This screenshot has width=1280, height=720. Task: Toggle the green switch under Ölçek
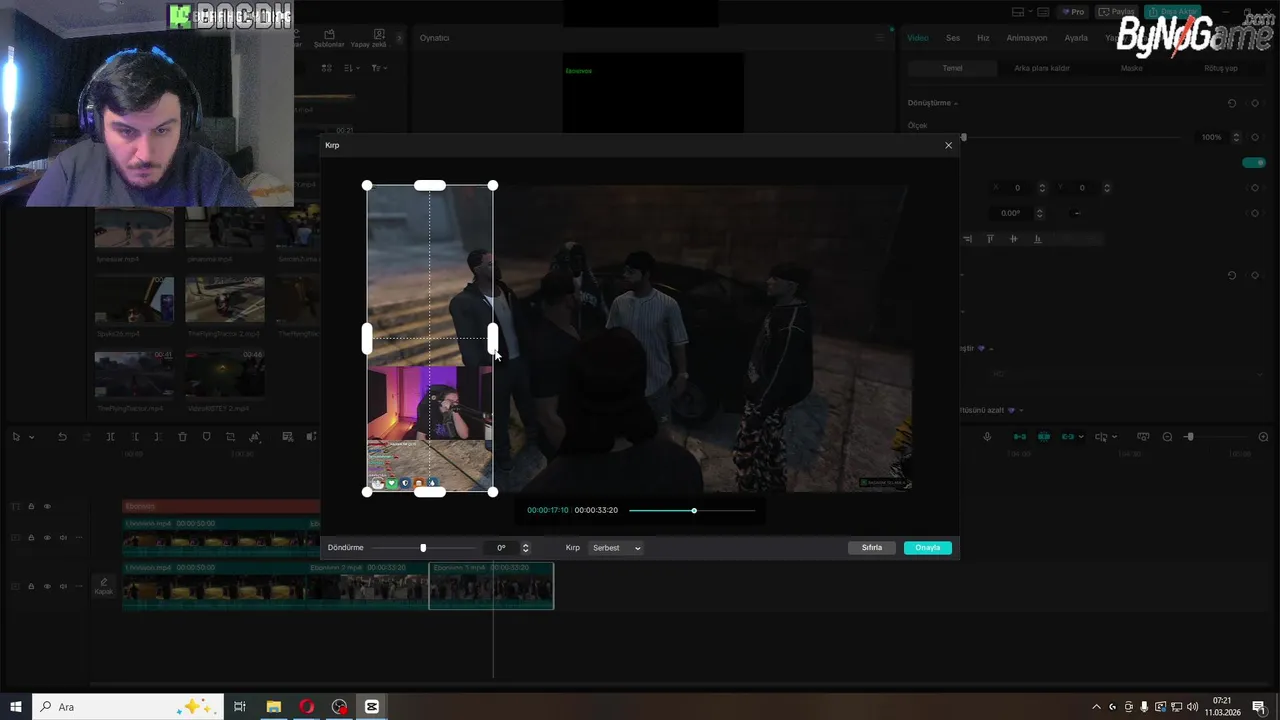[1253, 162]
